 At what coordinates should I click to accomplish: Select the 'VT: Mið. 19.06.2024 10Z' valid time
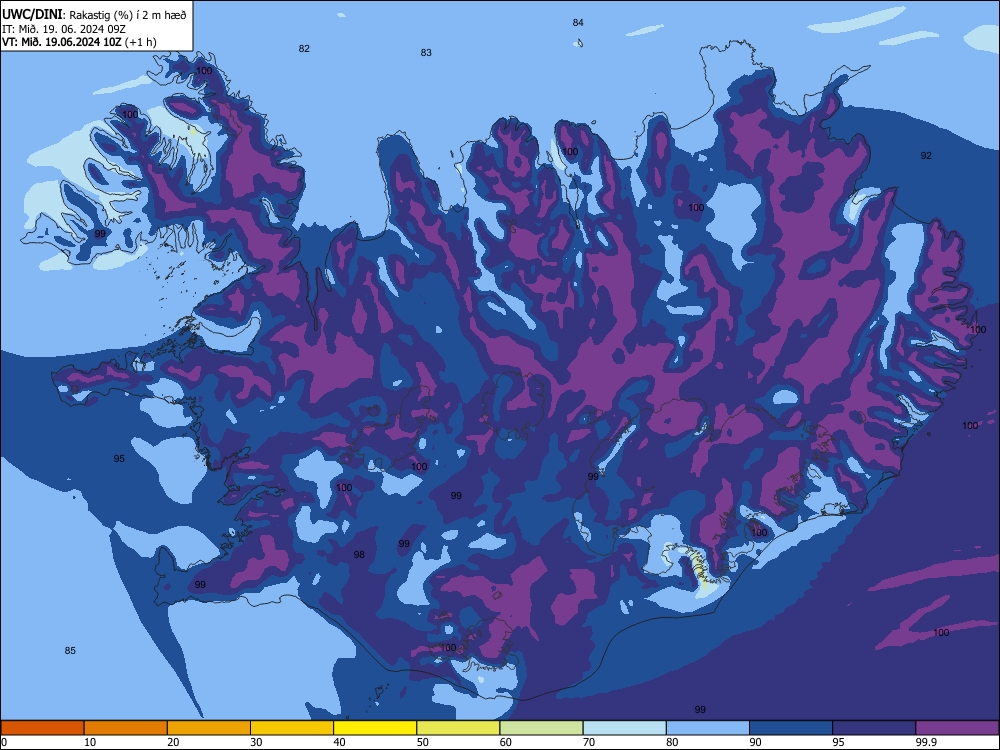point(61,42)
